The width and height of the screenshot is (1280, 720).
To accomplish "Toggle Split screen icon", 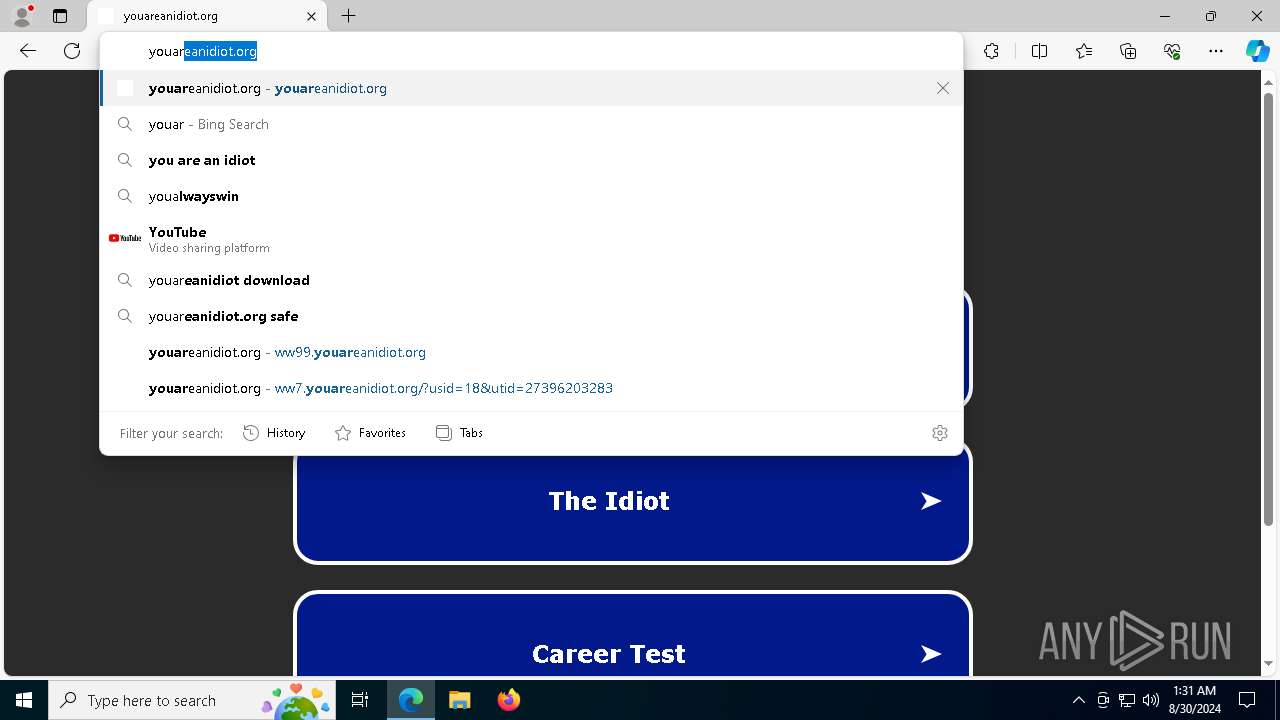I will pos(1039,51).
